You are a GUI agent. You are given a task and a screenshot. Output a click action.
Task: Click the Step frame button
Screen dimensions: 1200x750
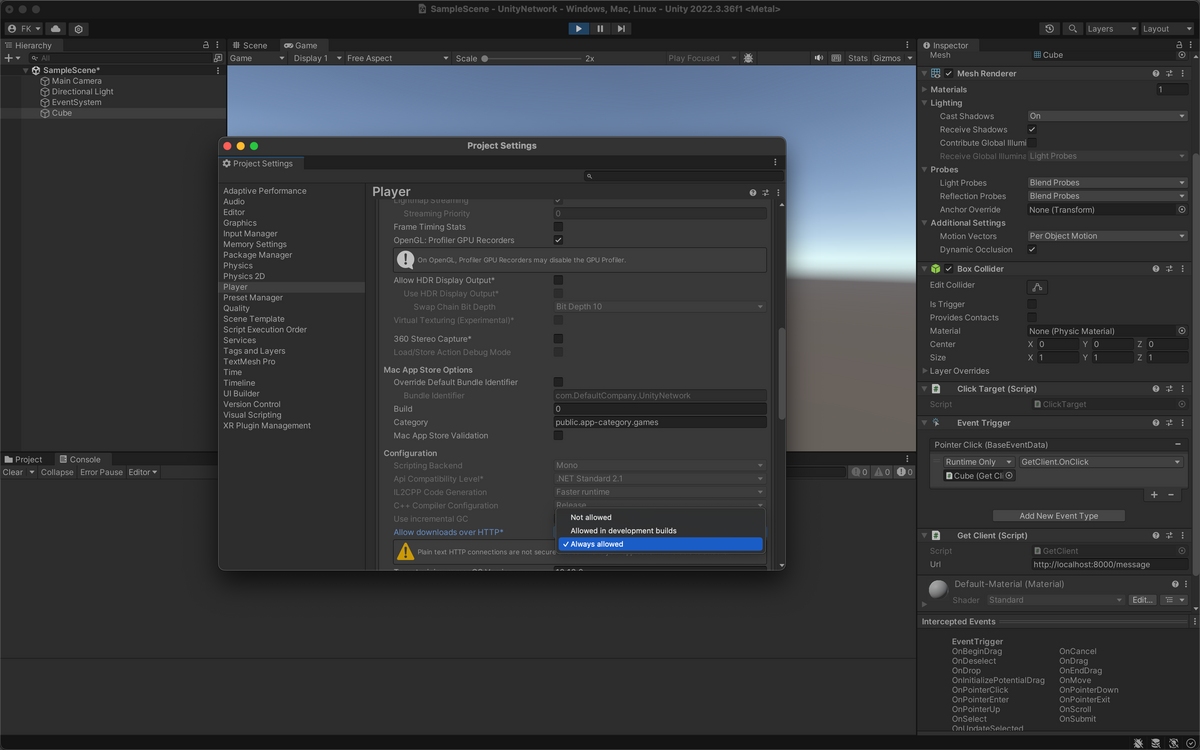(621, 29)
